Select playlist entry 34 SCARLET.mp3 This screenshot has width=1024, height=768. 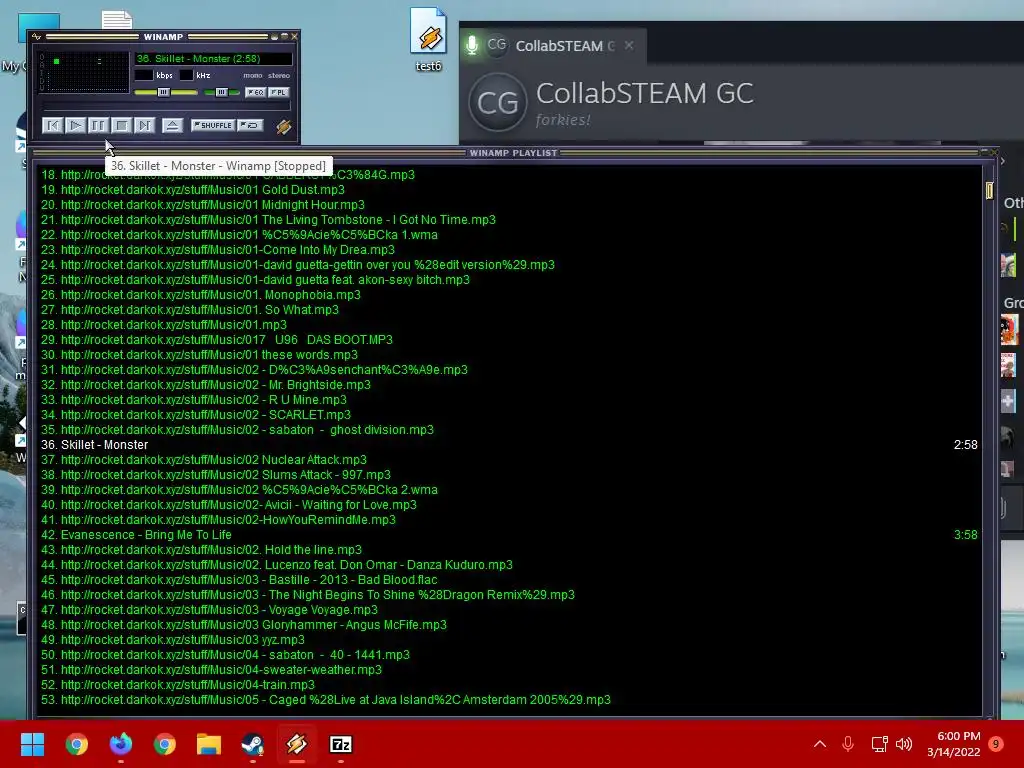509,415
